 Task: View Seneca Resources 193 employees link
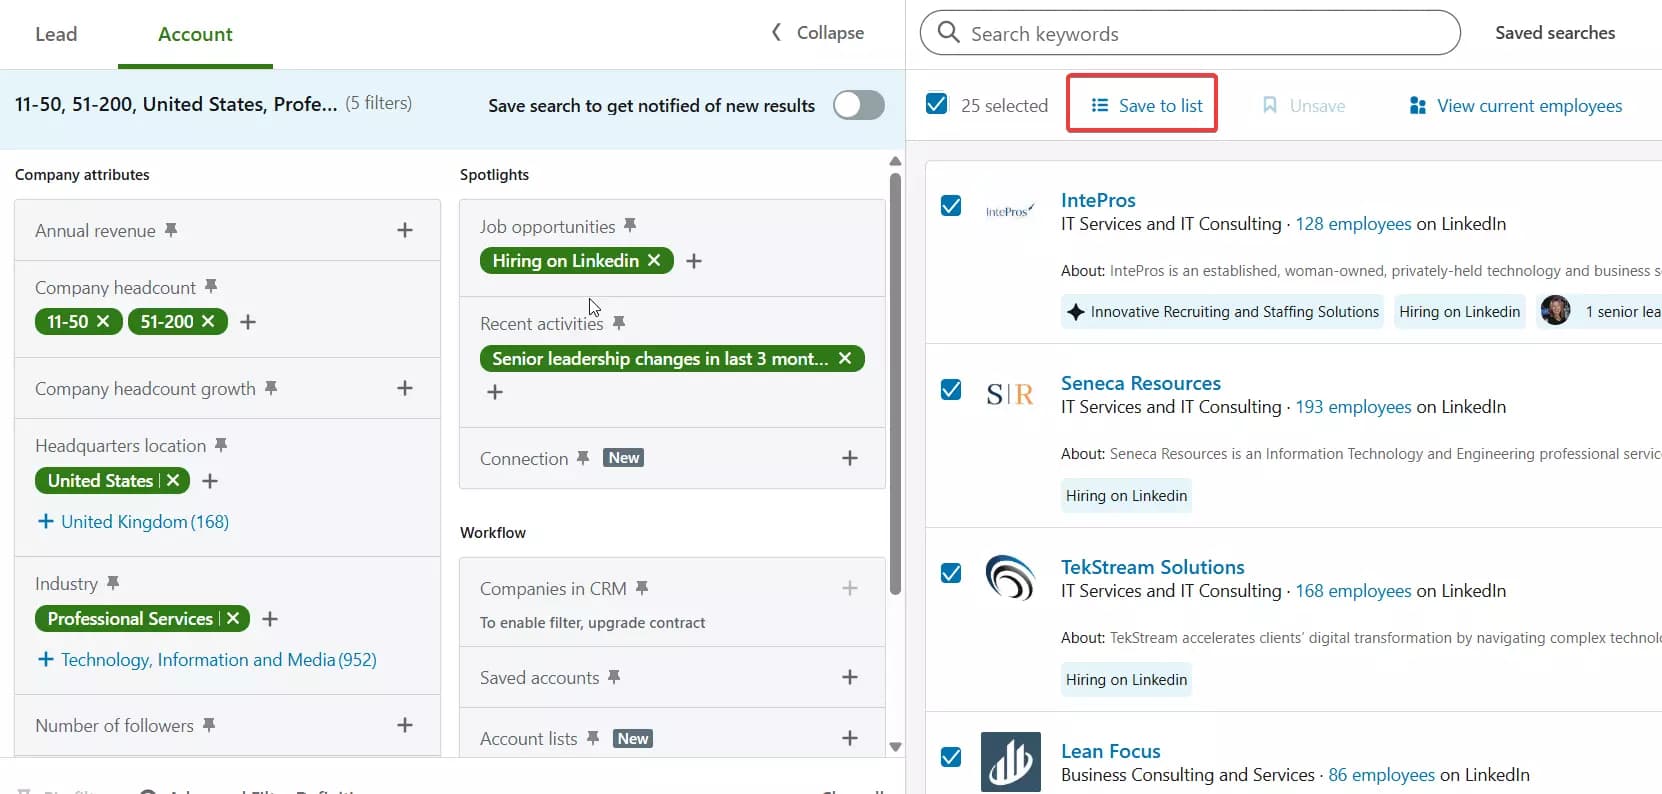coord(1354,407)
